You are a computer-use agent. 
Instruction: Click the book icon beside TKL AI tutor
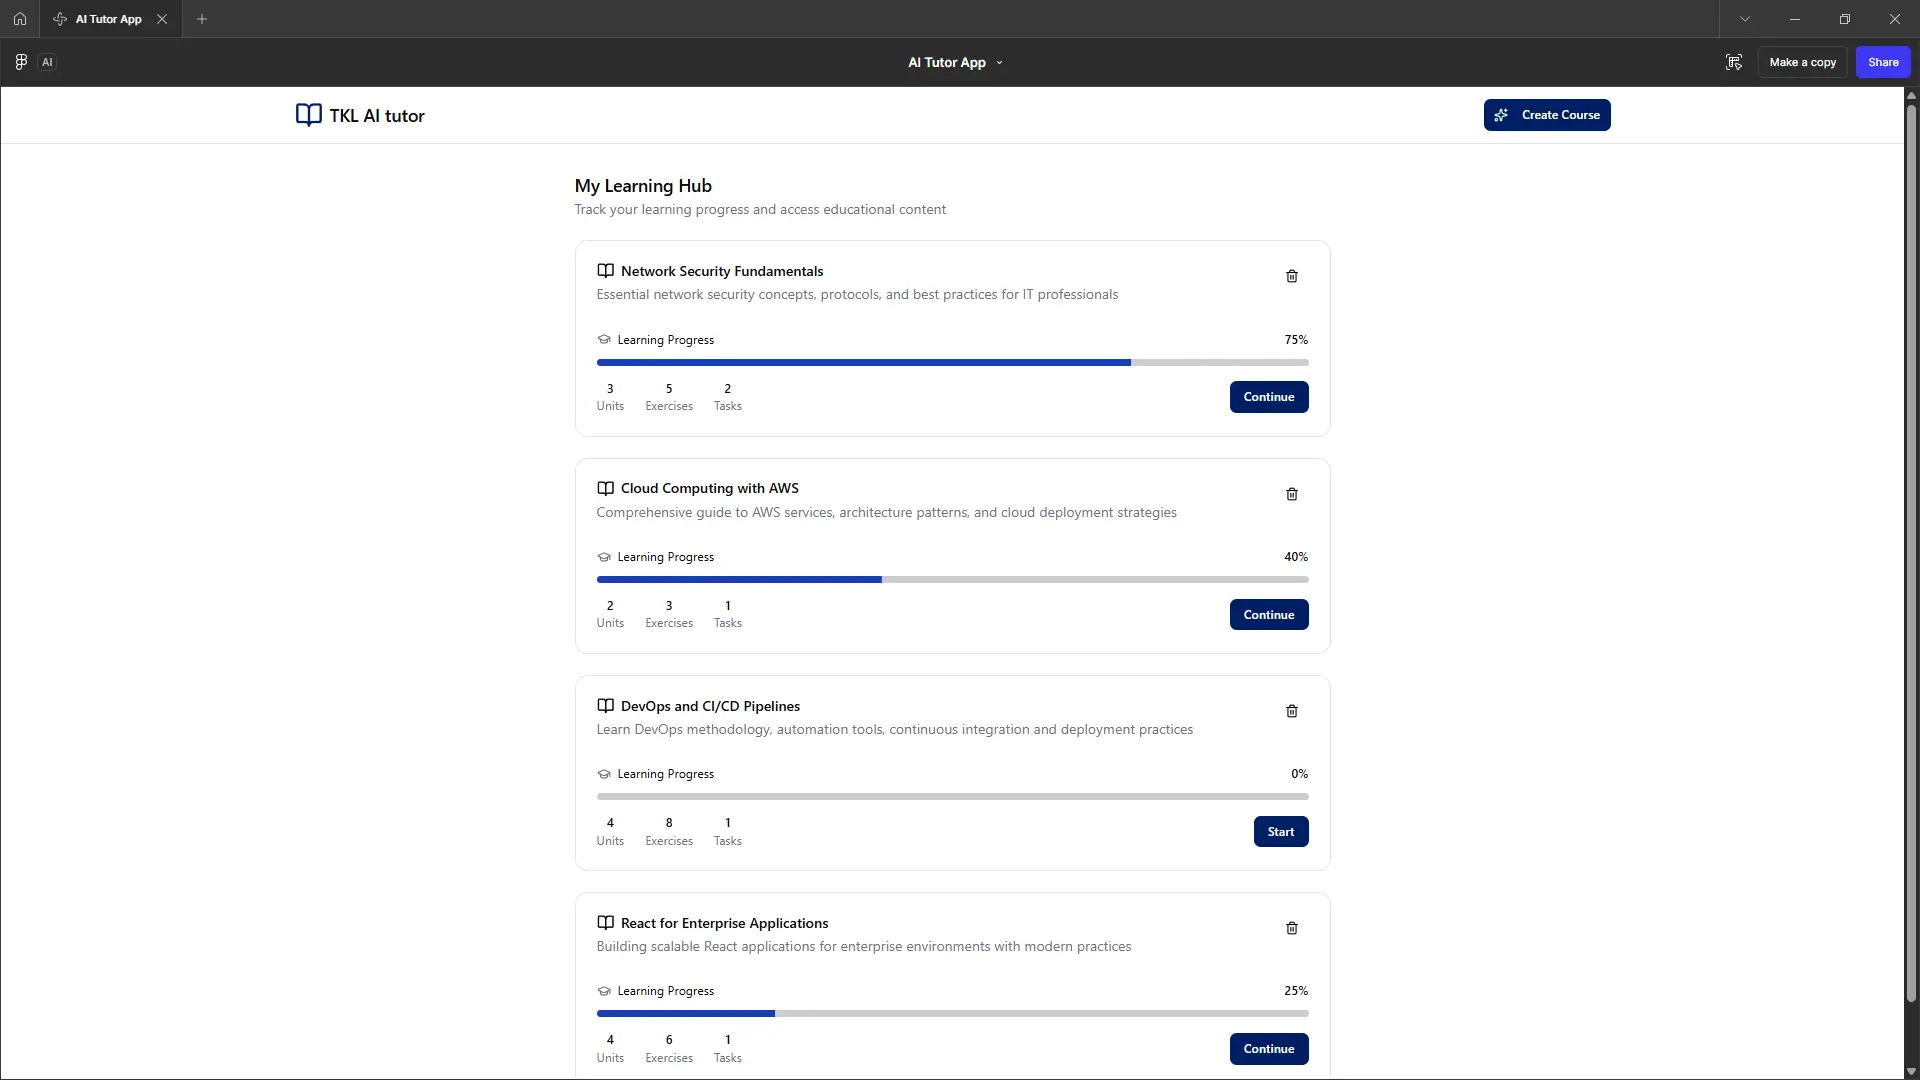point(307,115)
